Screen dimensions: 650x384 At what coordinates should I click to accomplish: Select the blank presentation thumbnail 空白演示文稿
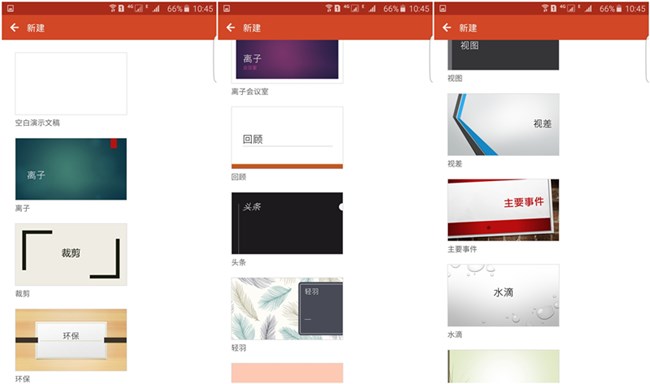tap(71, 83)
